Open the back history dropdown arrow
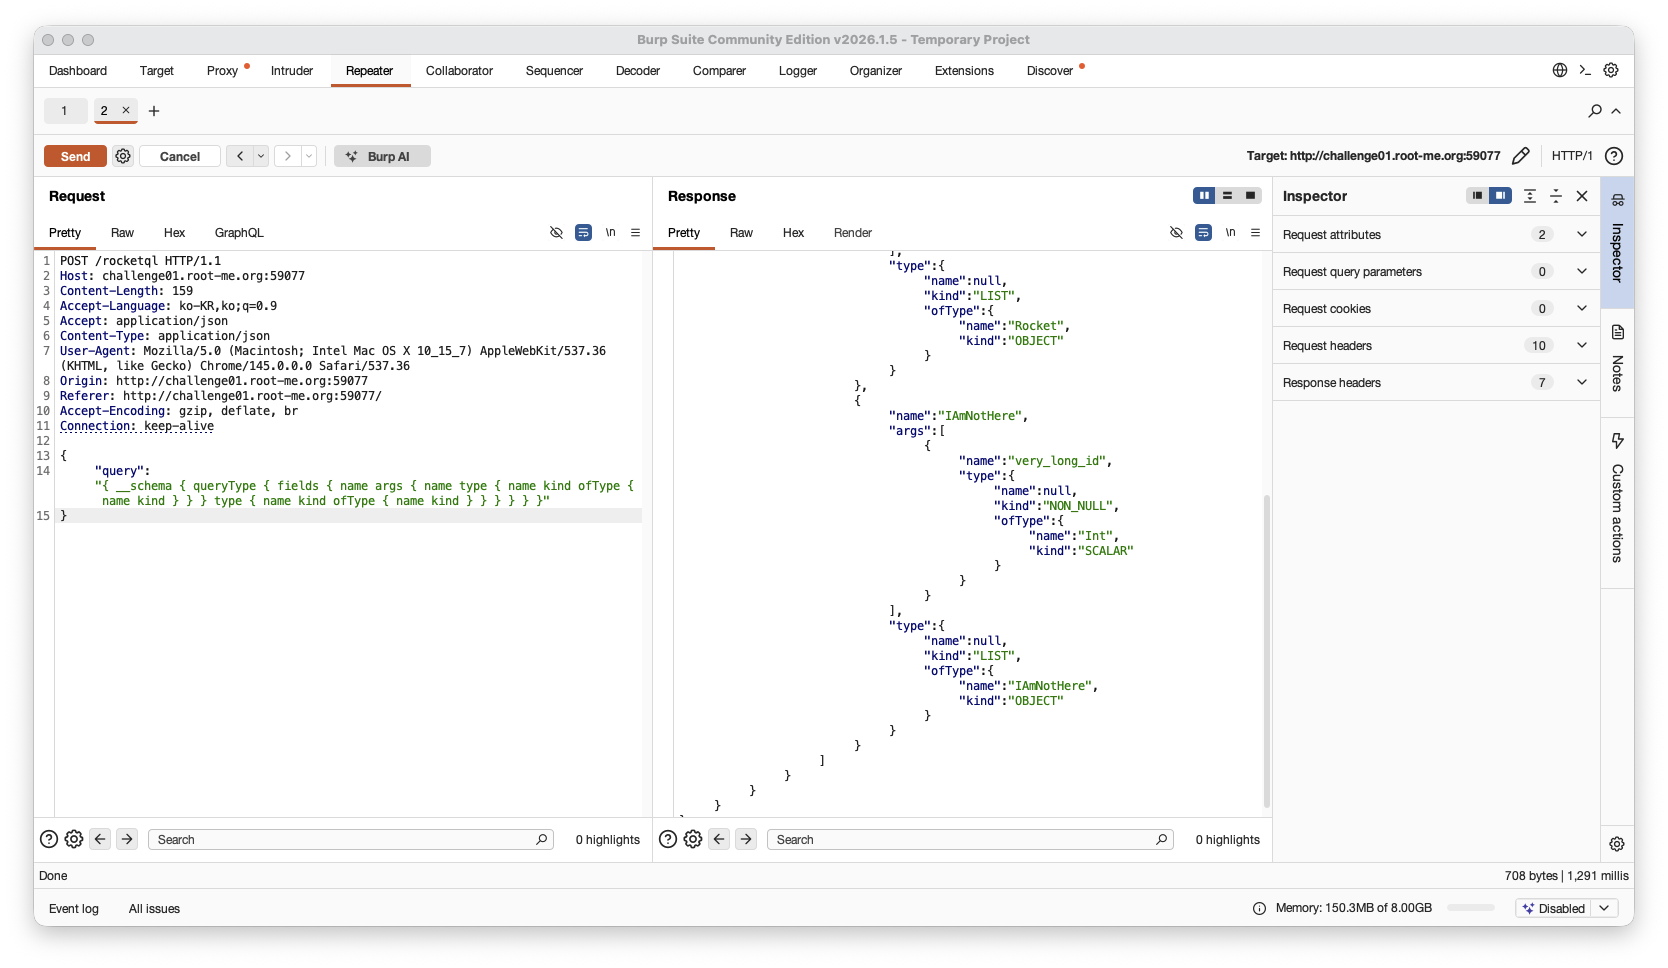Viewport: 1668px width, 968px height. point(261,156)
